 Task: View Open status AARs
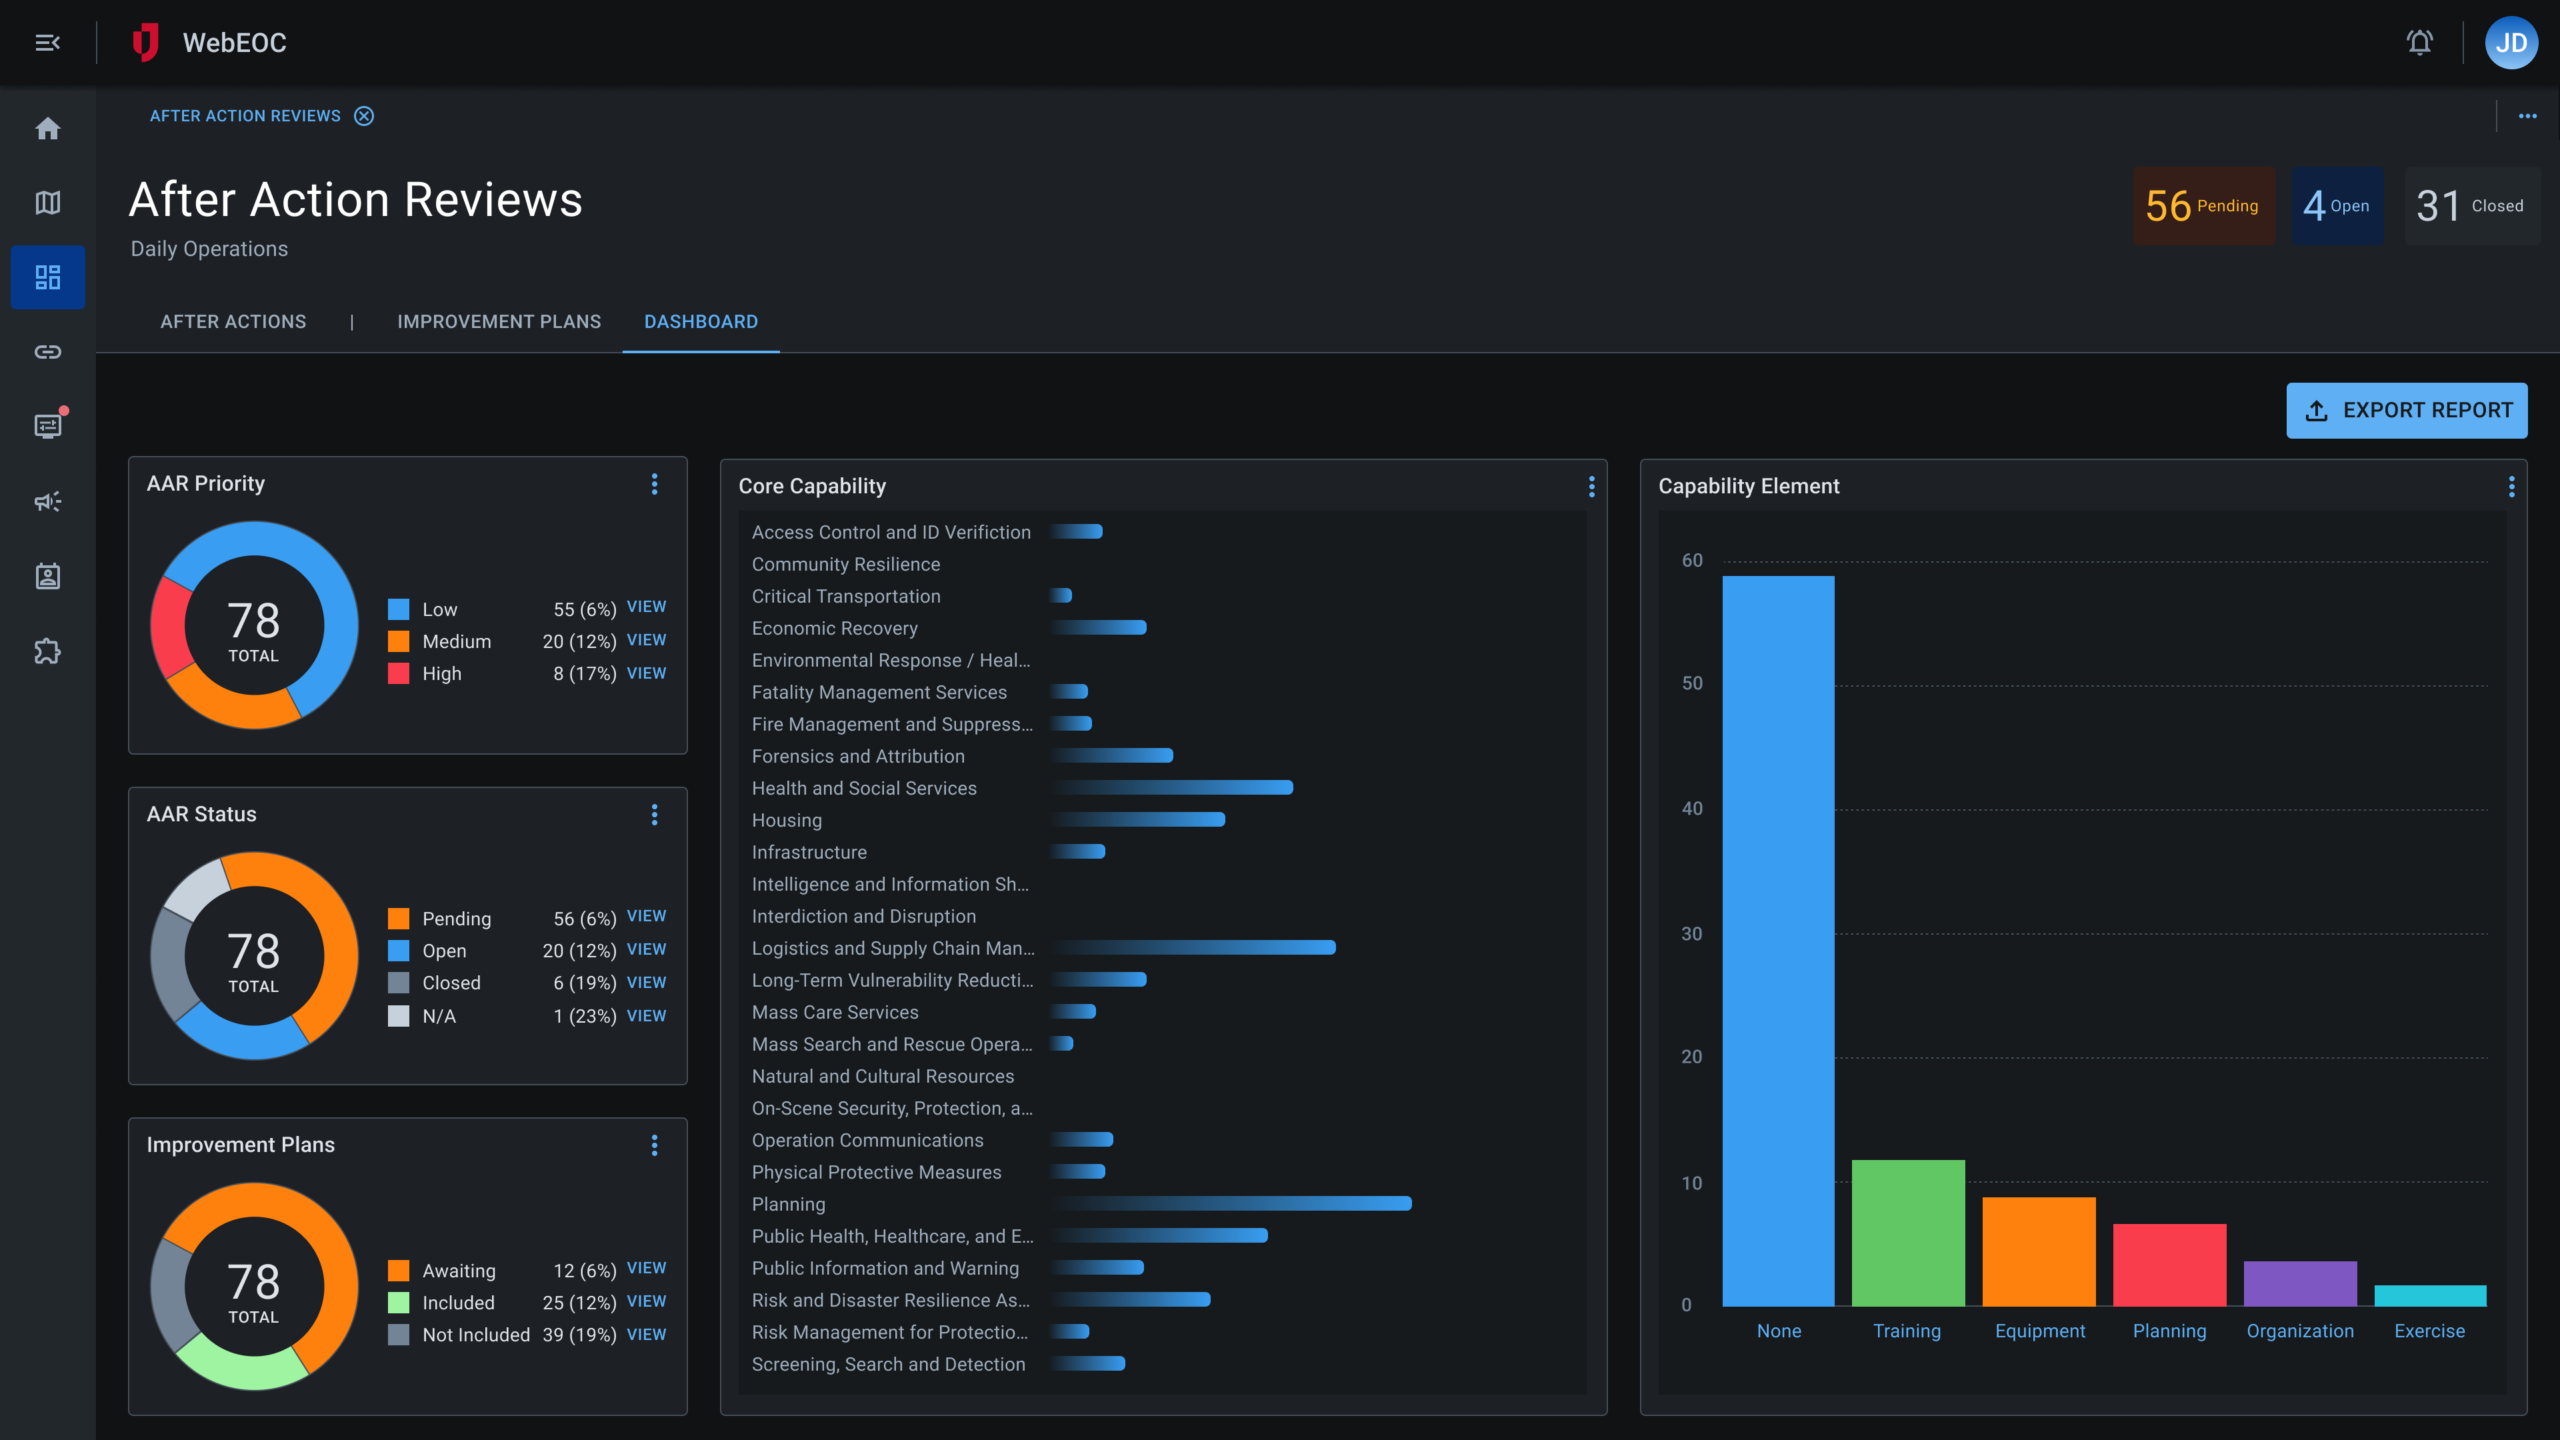click(x=646, y=949)
